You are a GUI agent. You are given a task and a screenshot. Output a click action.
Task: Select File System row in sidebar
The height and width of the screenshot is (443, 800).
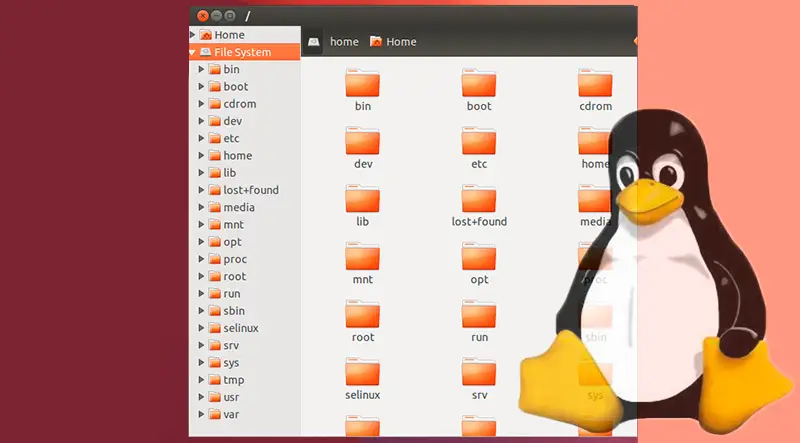click(x=244, y=52)
